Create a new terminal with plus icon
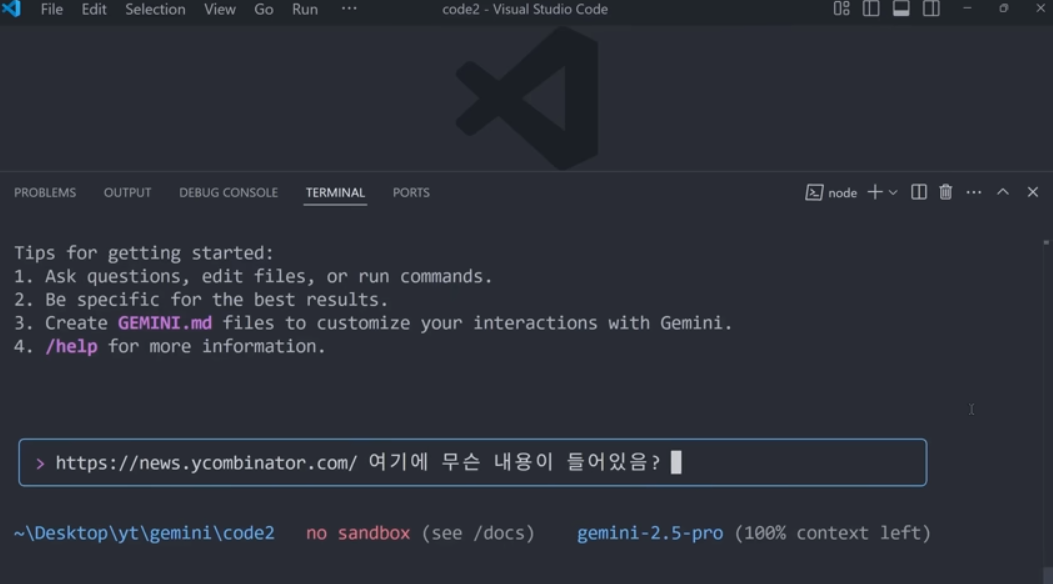This screenshot has height=584, width=1053. 874,192
